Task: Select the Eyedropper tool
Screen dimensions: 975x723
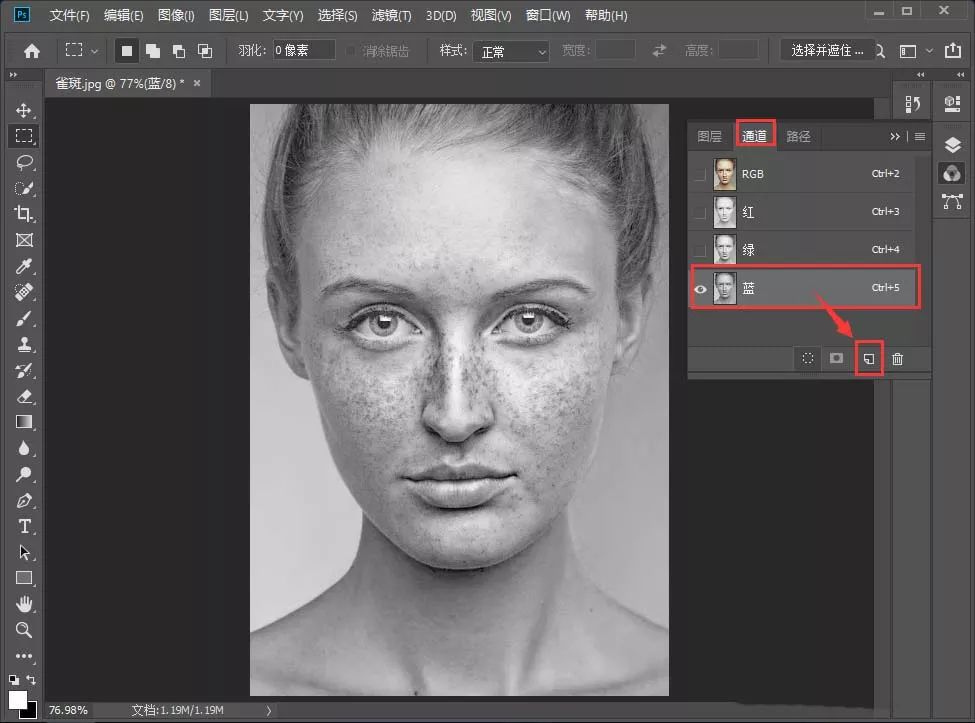Action: [x=24, y=266]
